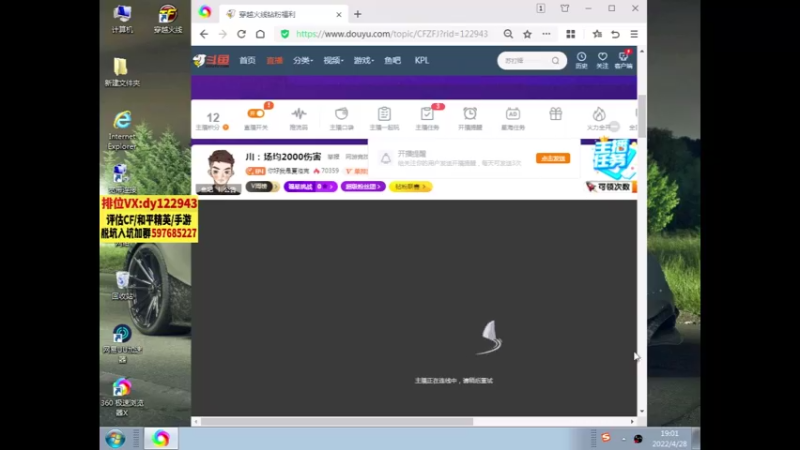Viewport: 800px width, 450px height.
Task: Click the orange send button in 开播提醒 popup
Action: [x=553, y=158]
